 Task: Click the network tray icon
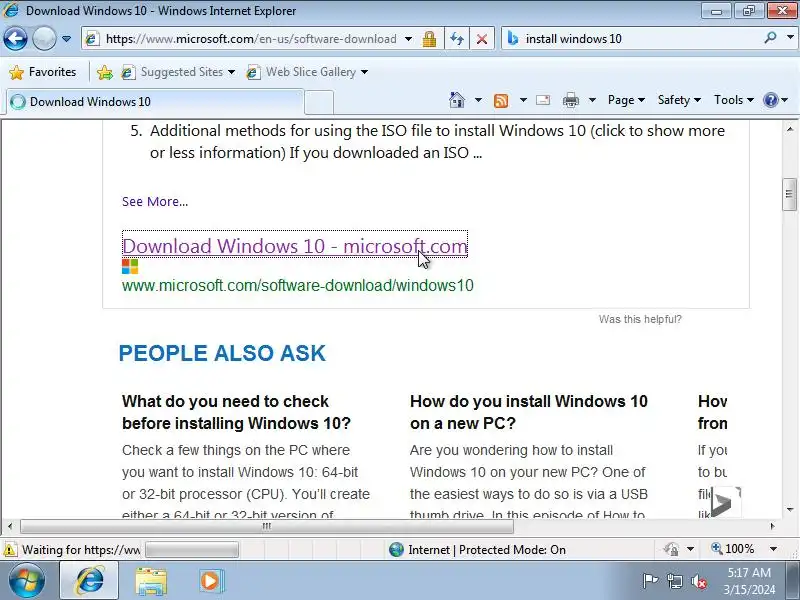[x=674, y=581]
